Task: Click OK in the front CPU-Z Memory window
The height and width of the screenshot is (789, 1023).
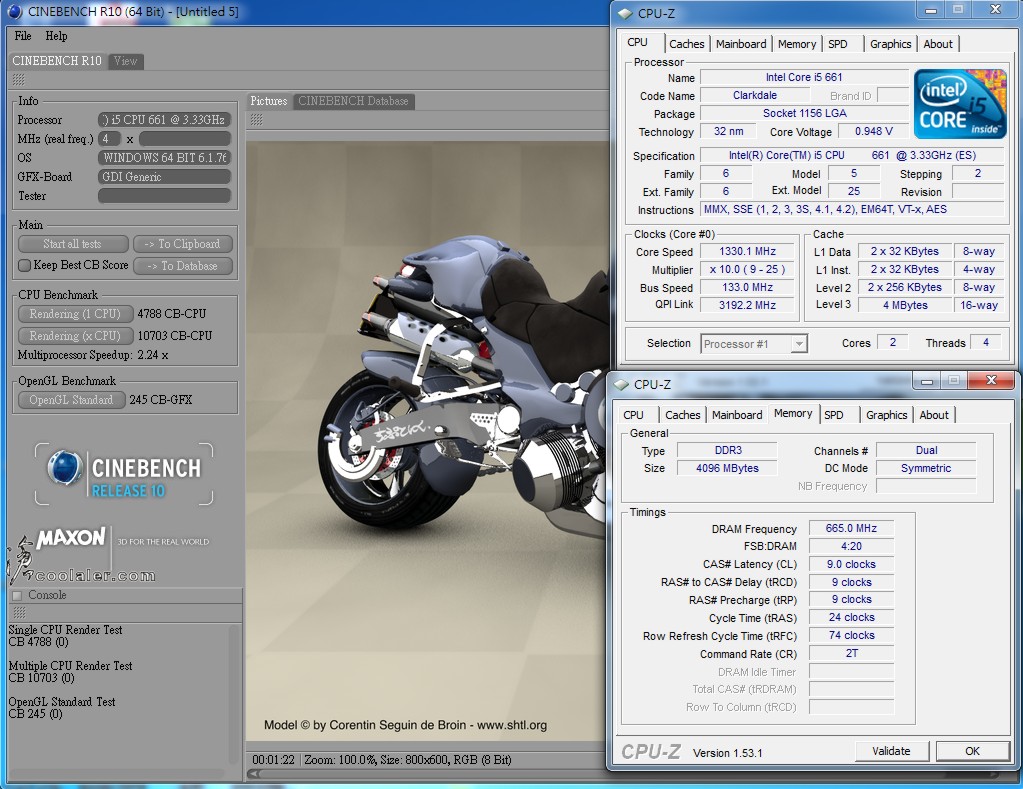Action: [972, 751]
